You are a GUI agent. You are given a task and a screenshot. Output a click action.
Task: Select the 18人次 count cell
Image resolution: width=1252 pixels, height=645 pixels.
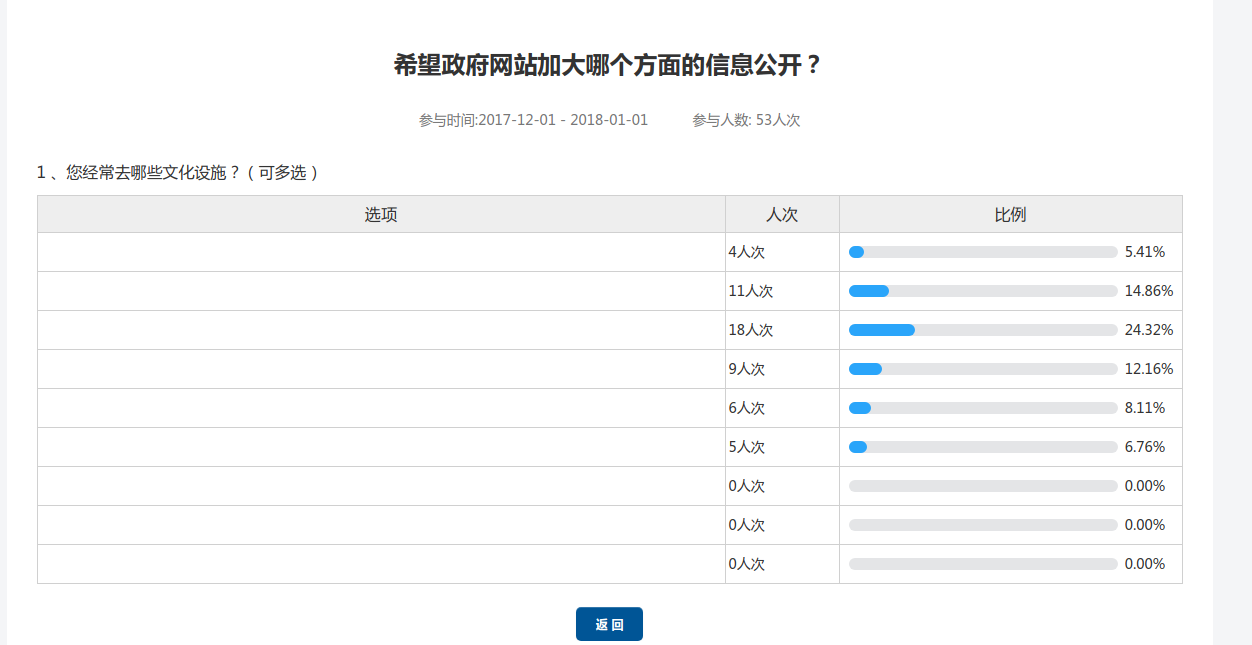tap(751, 330)
